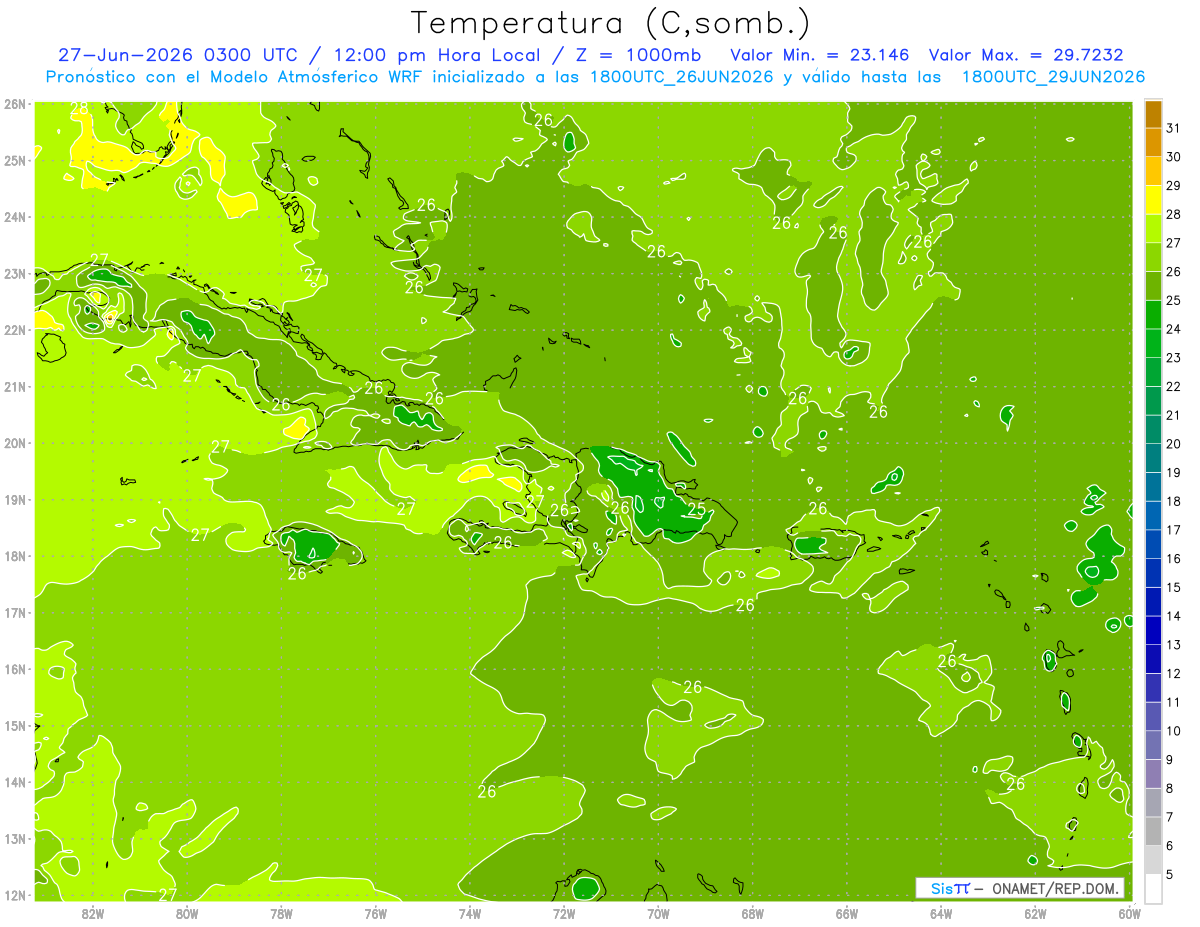This screenshot has width=1200, height=927.
Task: Click the color scale label 24
Action: click(1173, 329)
